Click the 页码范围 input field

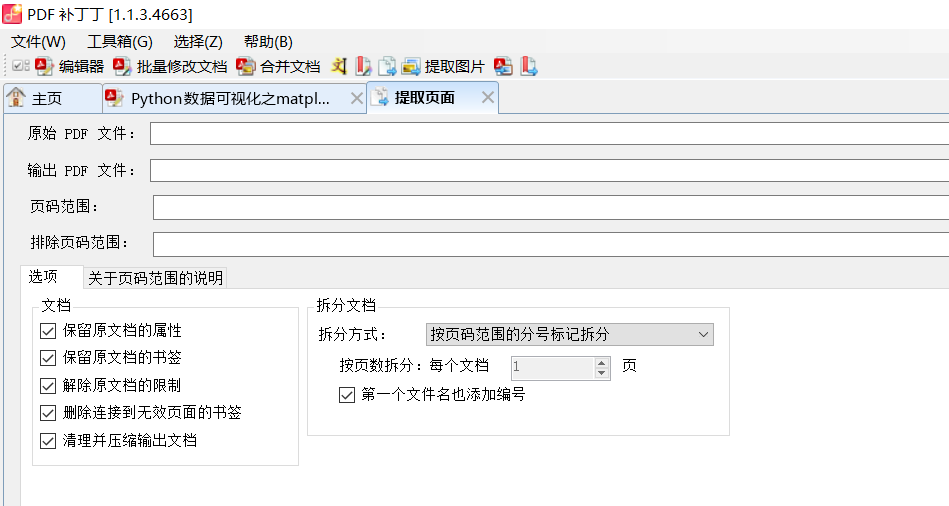click(x=551, y=207)
